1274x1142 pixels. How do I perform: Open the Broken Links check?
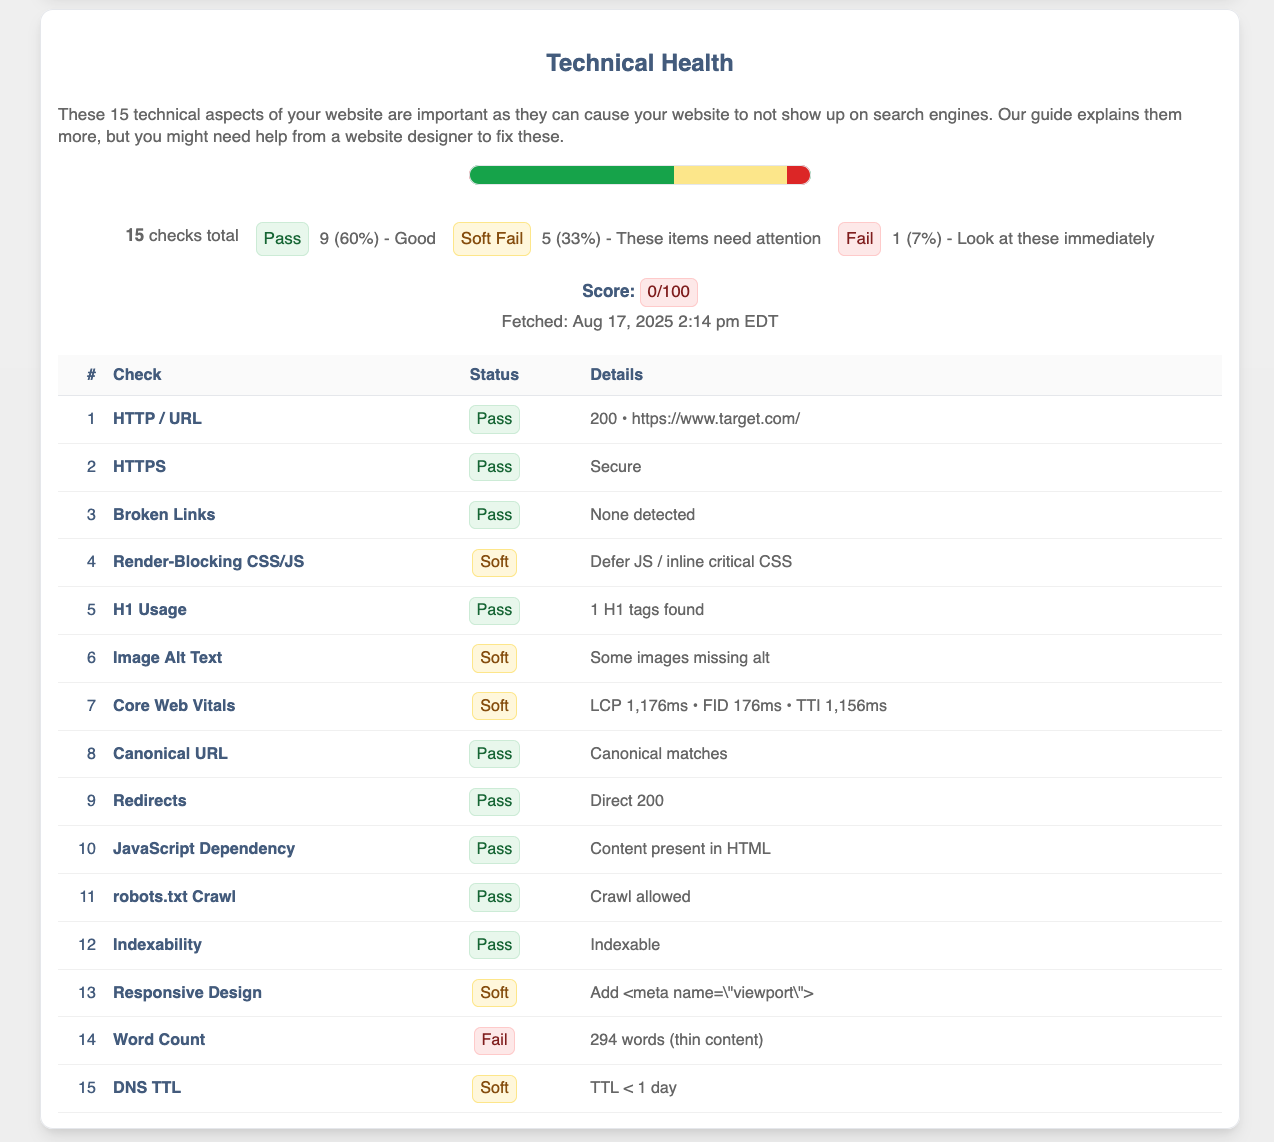(x=164, y=514)
